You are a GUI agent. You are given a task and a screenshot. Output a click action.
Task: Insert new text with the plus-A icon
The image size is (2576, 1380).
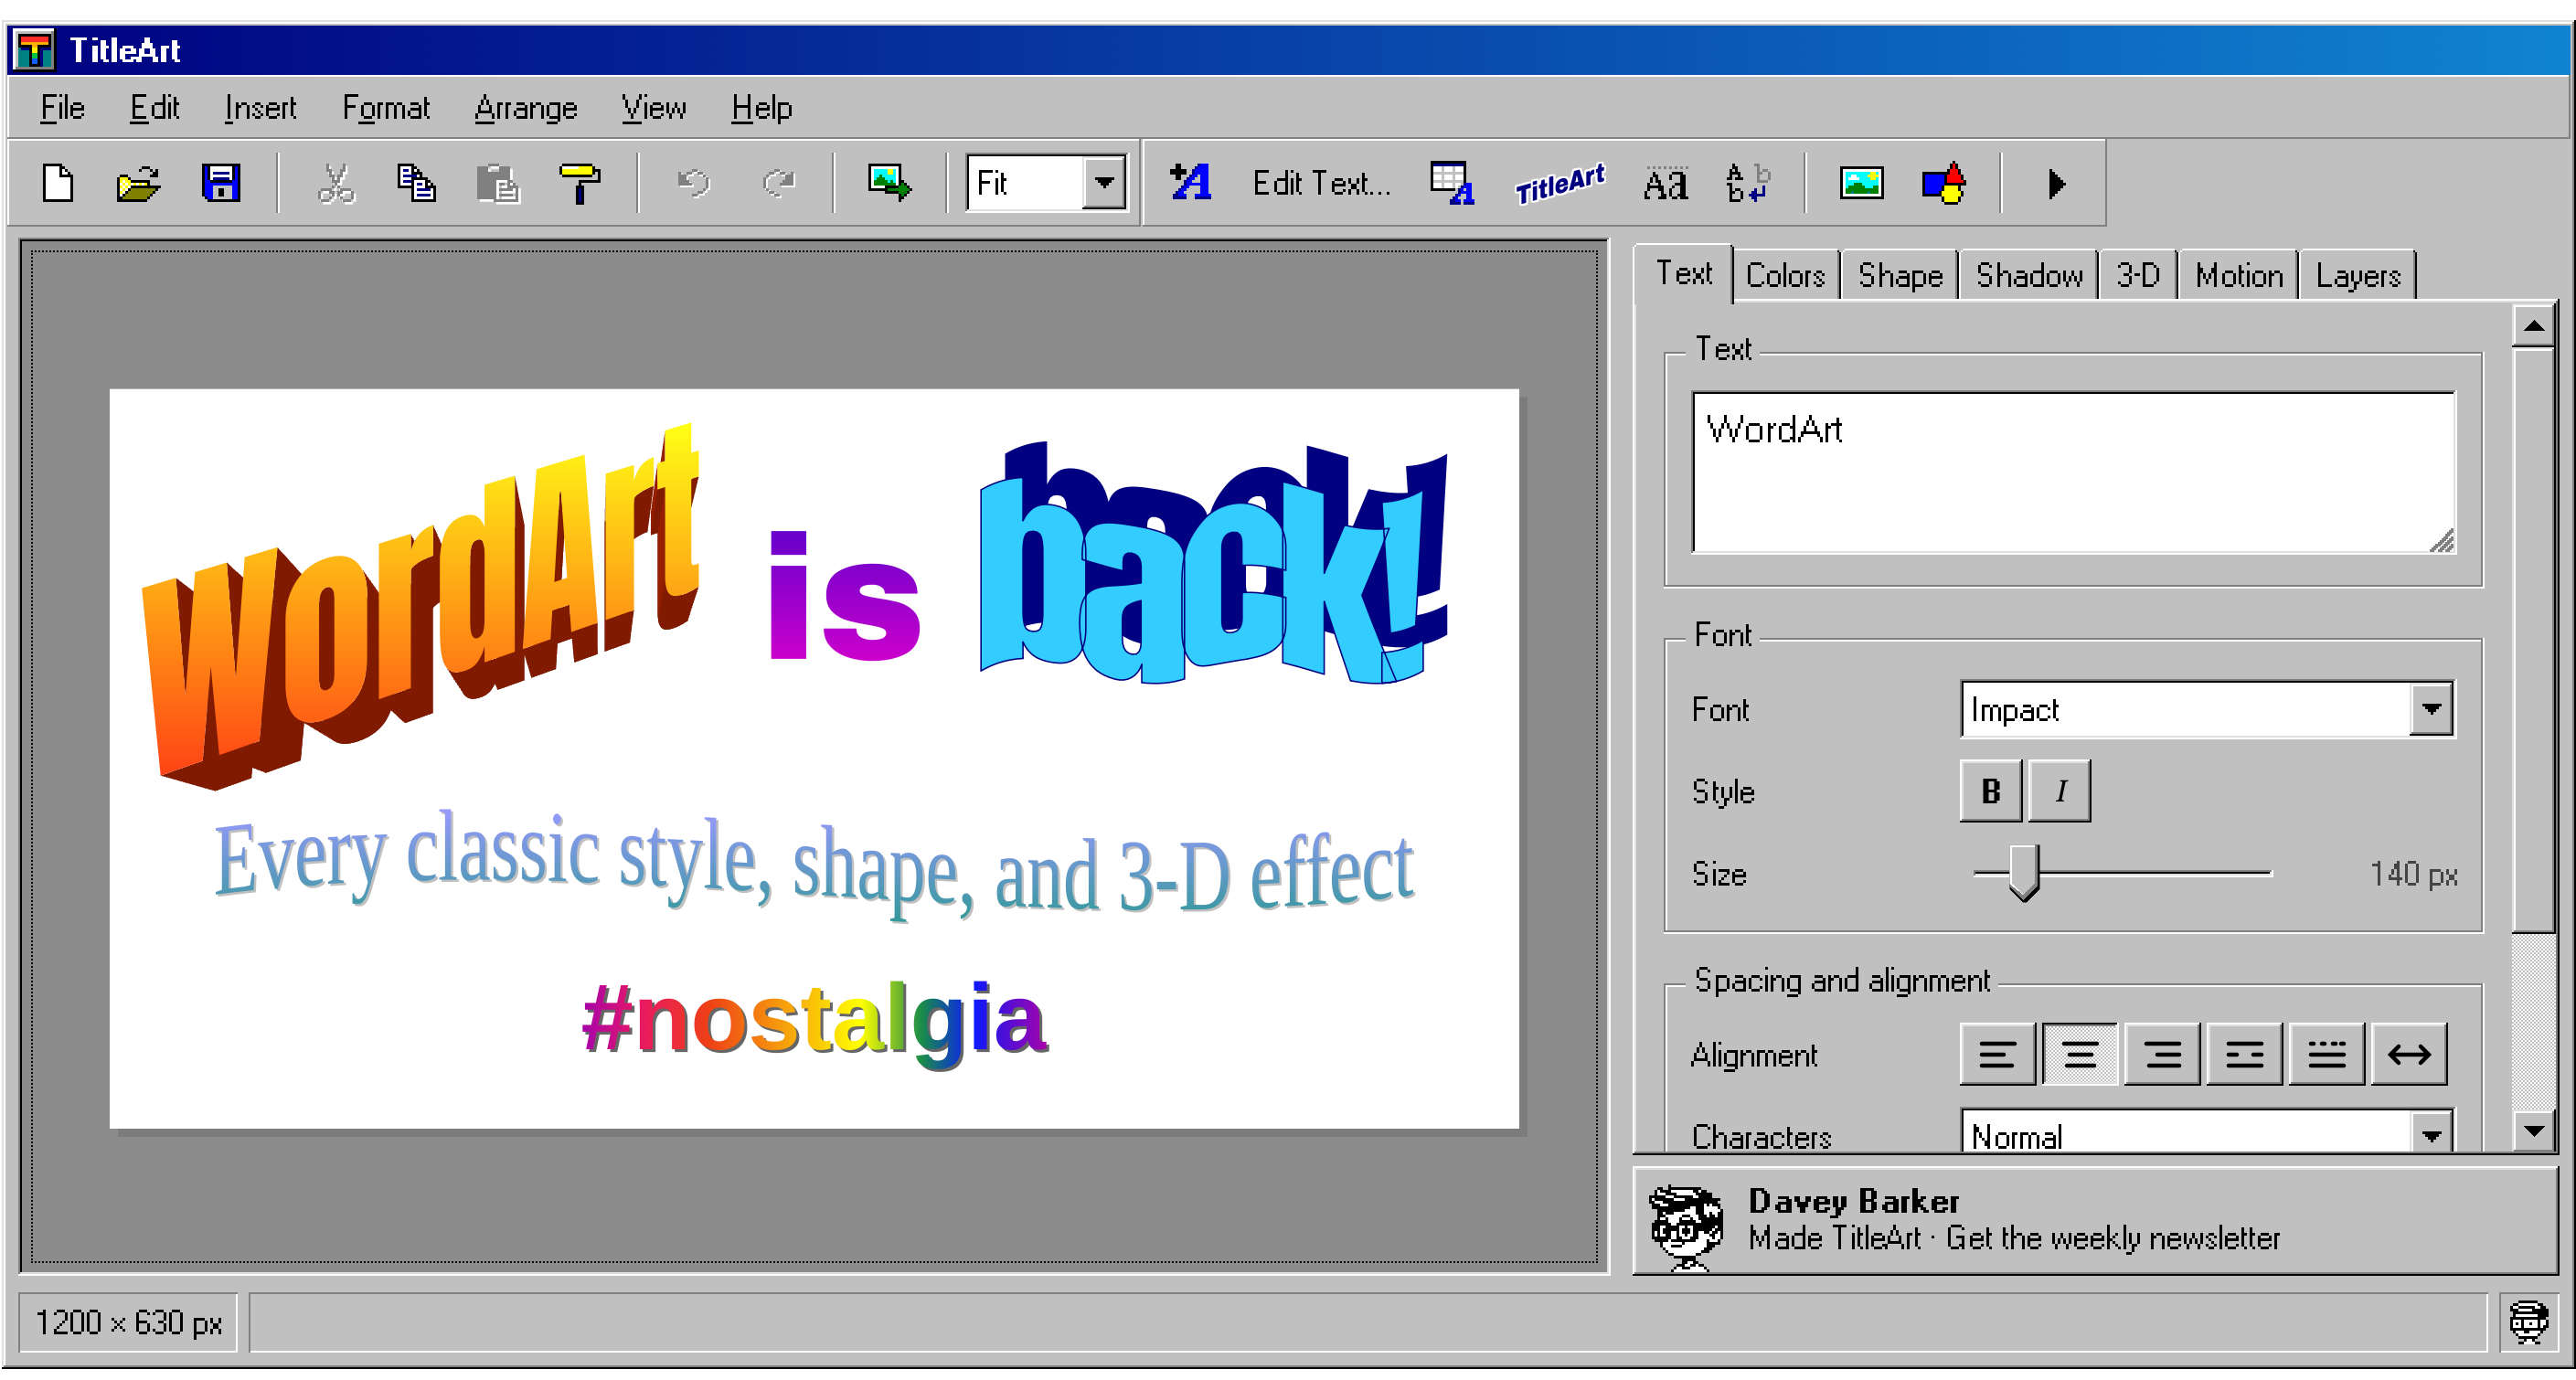(x=1190, y=183)
